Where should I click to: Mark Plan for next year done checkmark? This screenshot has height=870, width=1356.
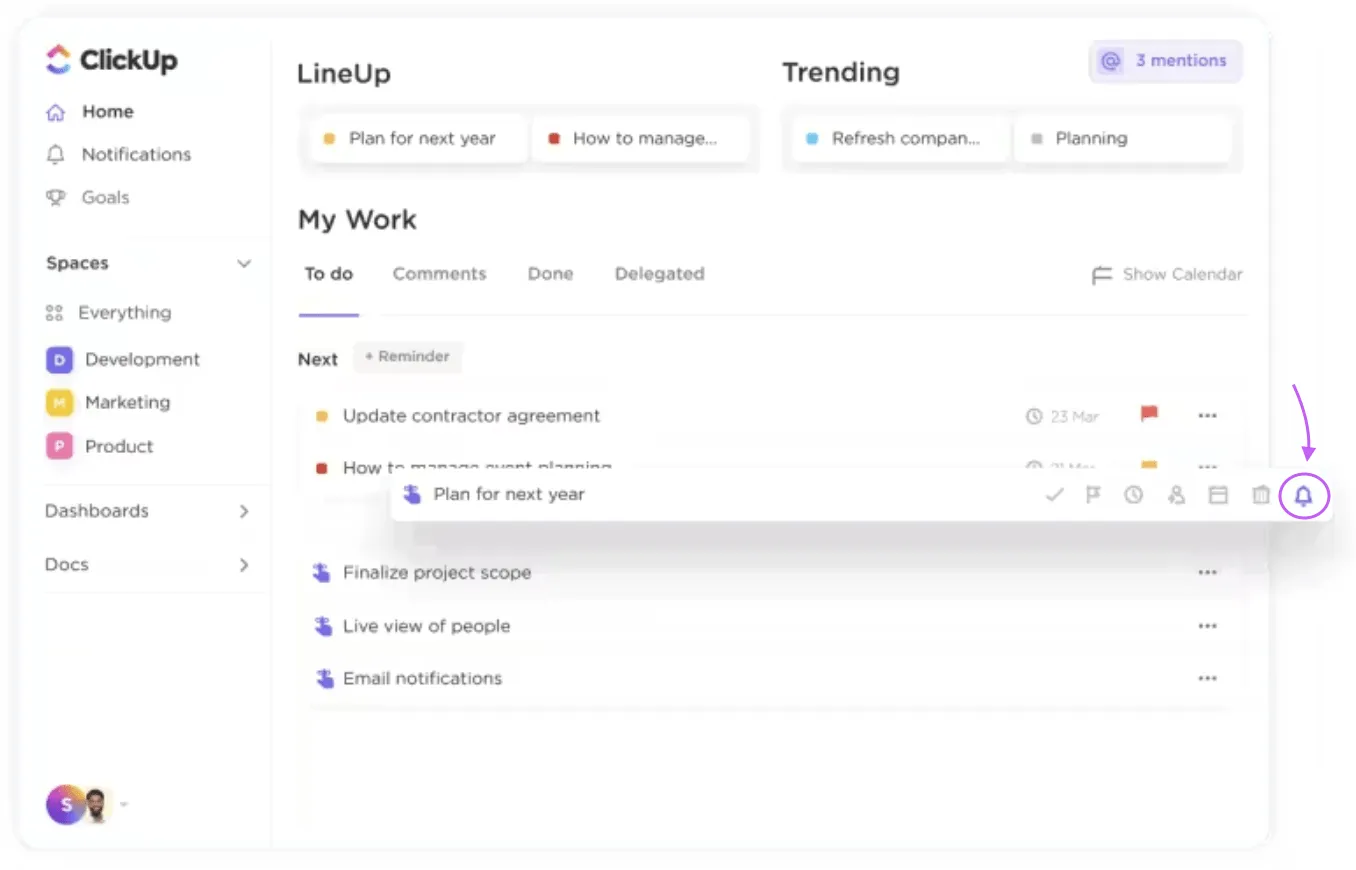pyautogui.click(x=1054, y=495)
